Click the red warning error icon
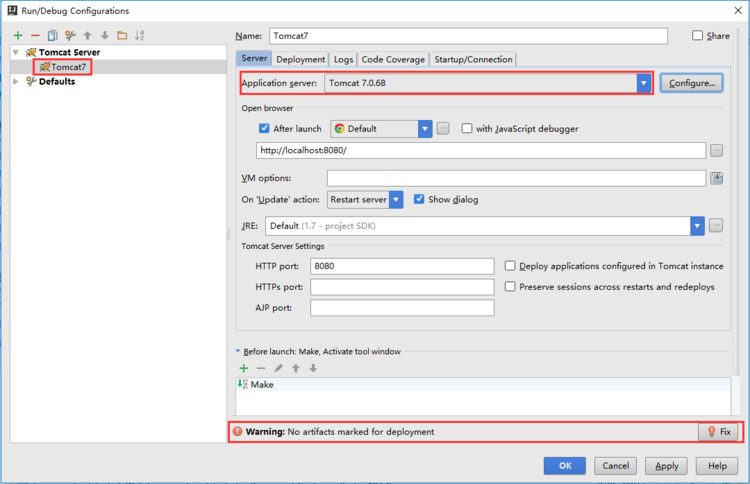750x484 pixels. (237, 431)
